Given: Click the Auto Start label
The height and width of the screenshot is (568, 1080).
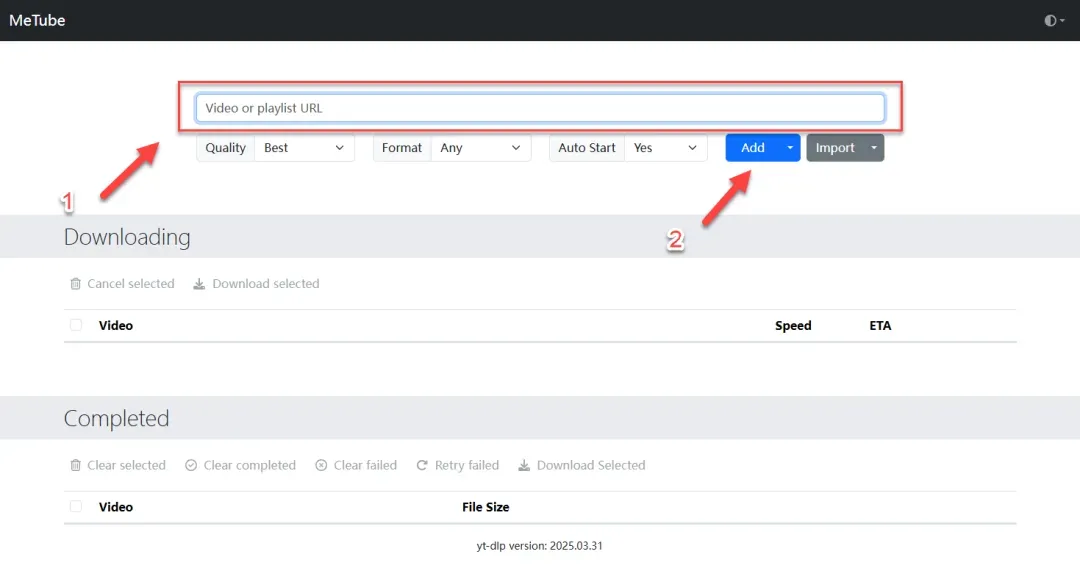Looking at the screenshot, I should 587,148.
